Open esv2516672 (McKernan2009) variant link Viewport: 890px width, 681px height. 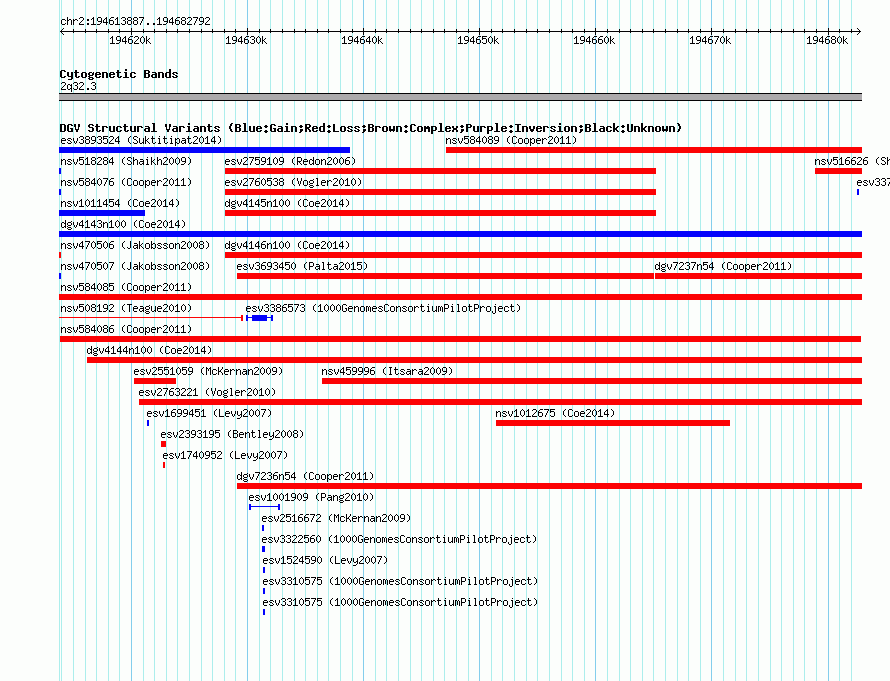pos(336,518)
